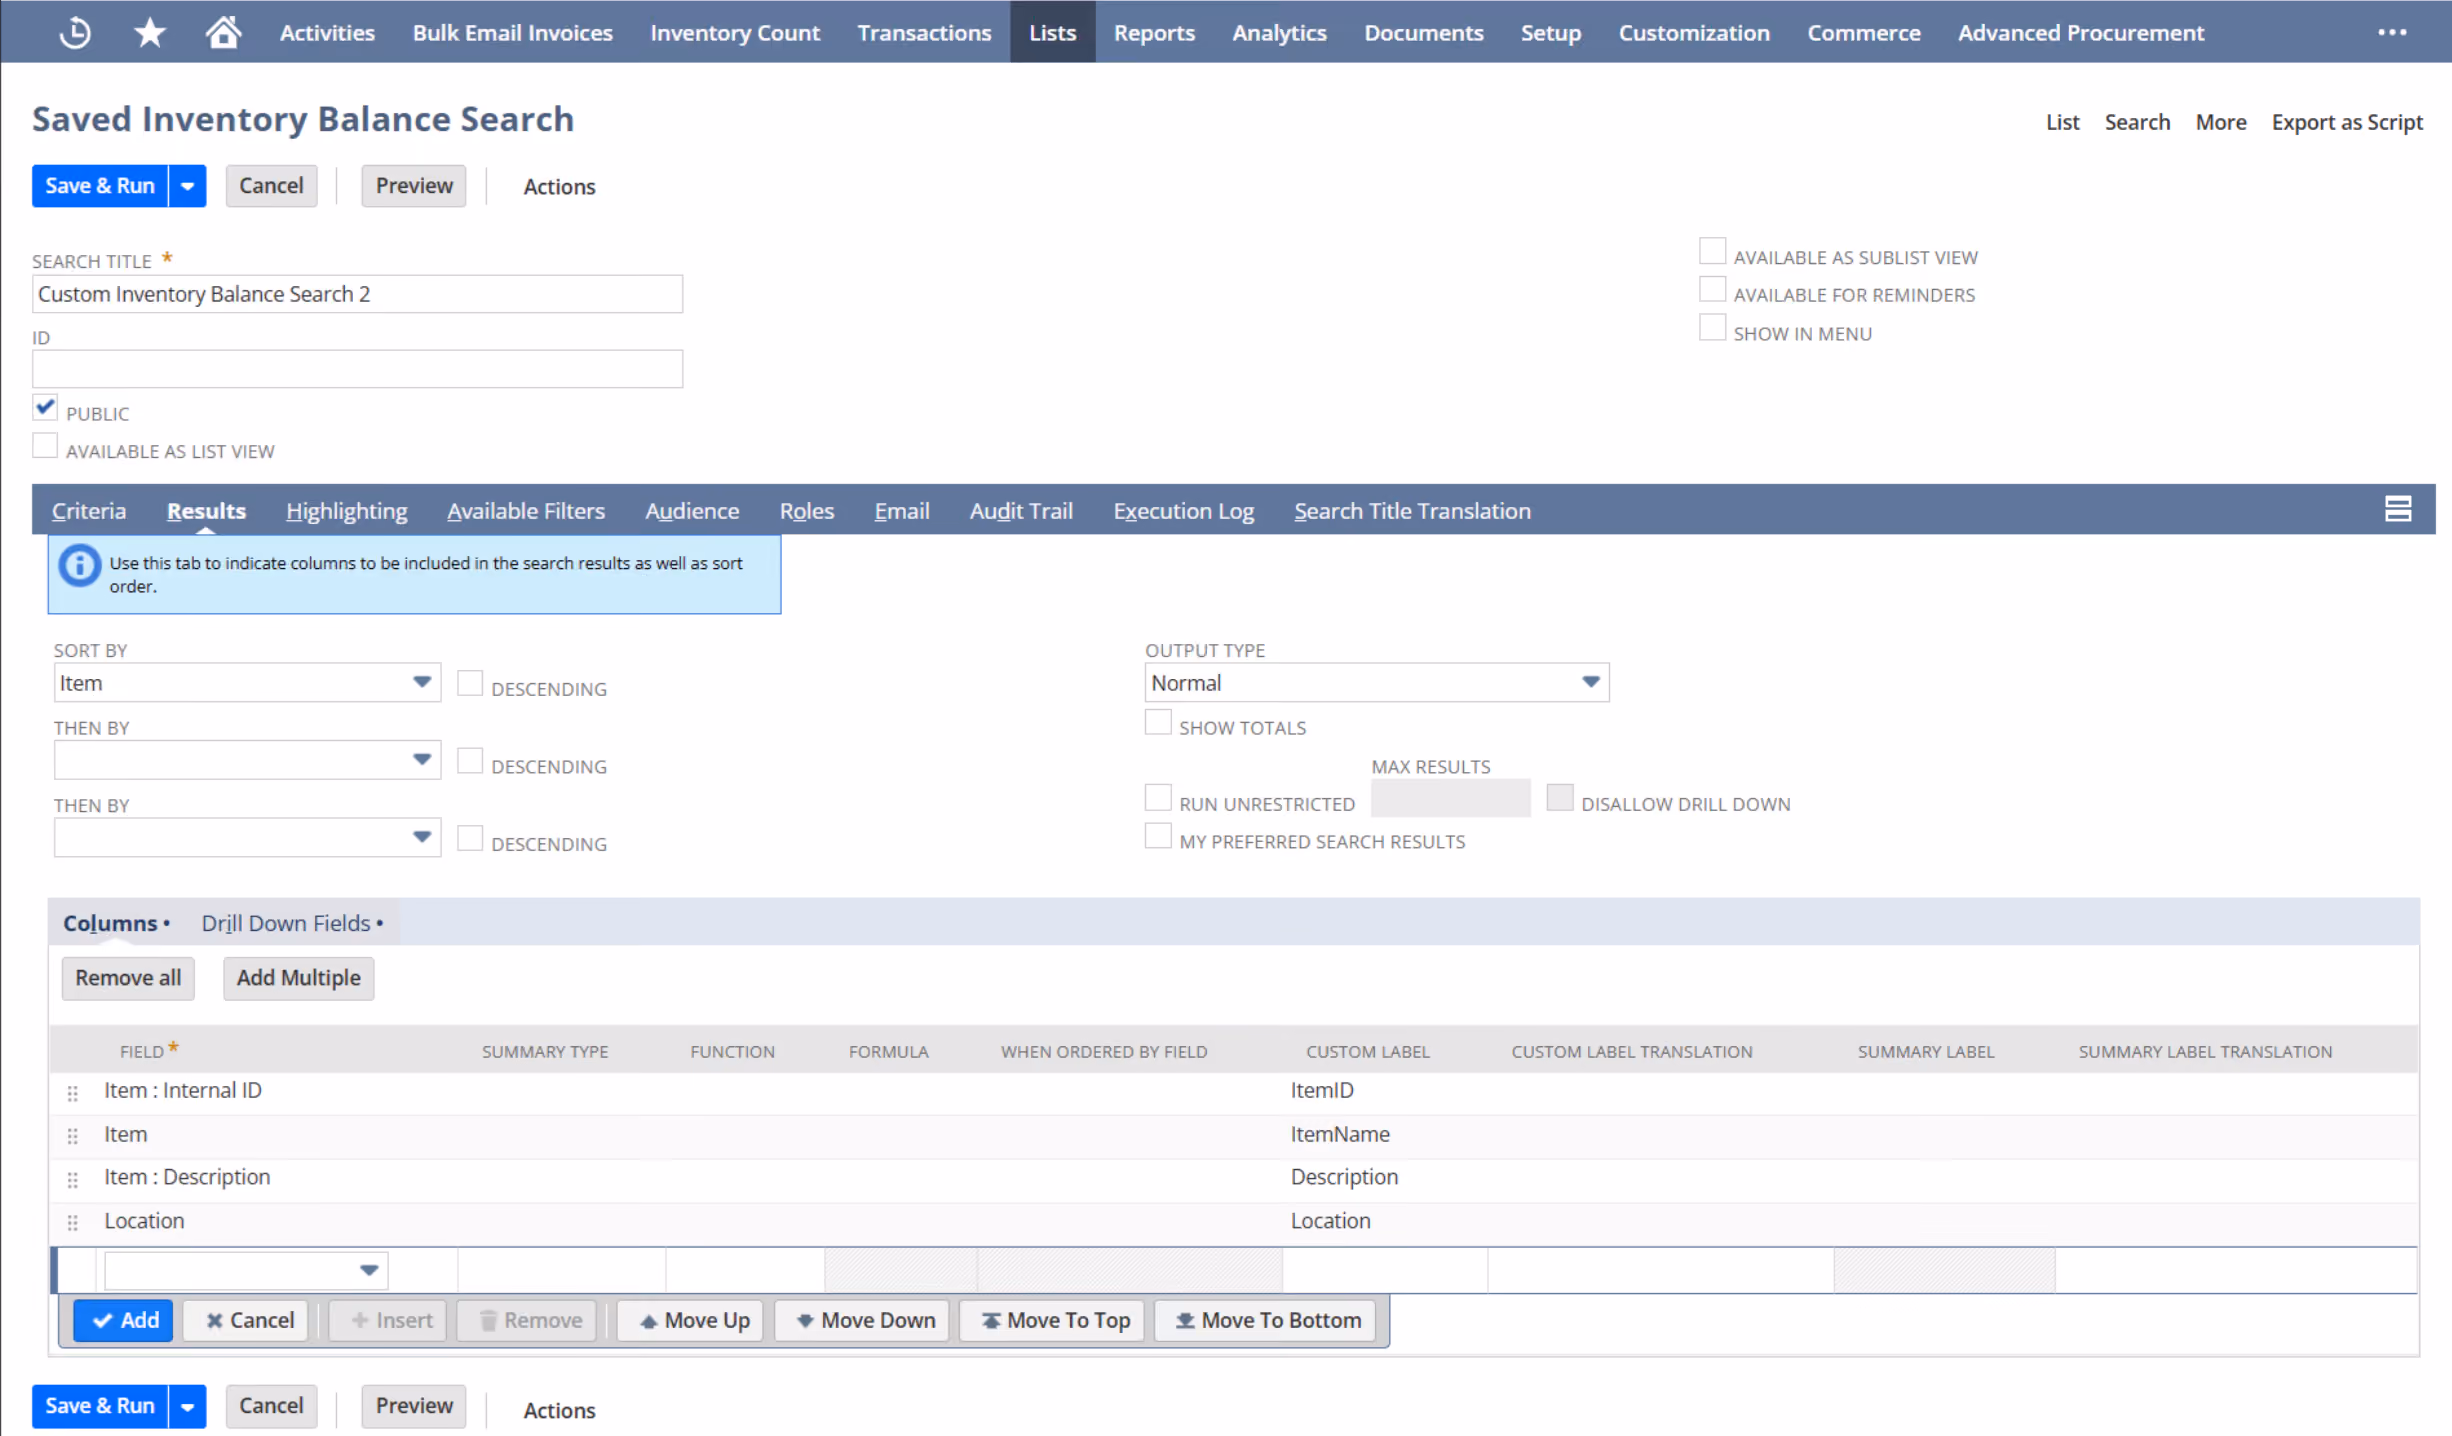Go to the home icon
Image resolution: width=2452 pixels, height=1436 pixels.
[223, 33]
